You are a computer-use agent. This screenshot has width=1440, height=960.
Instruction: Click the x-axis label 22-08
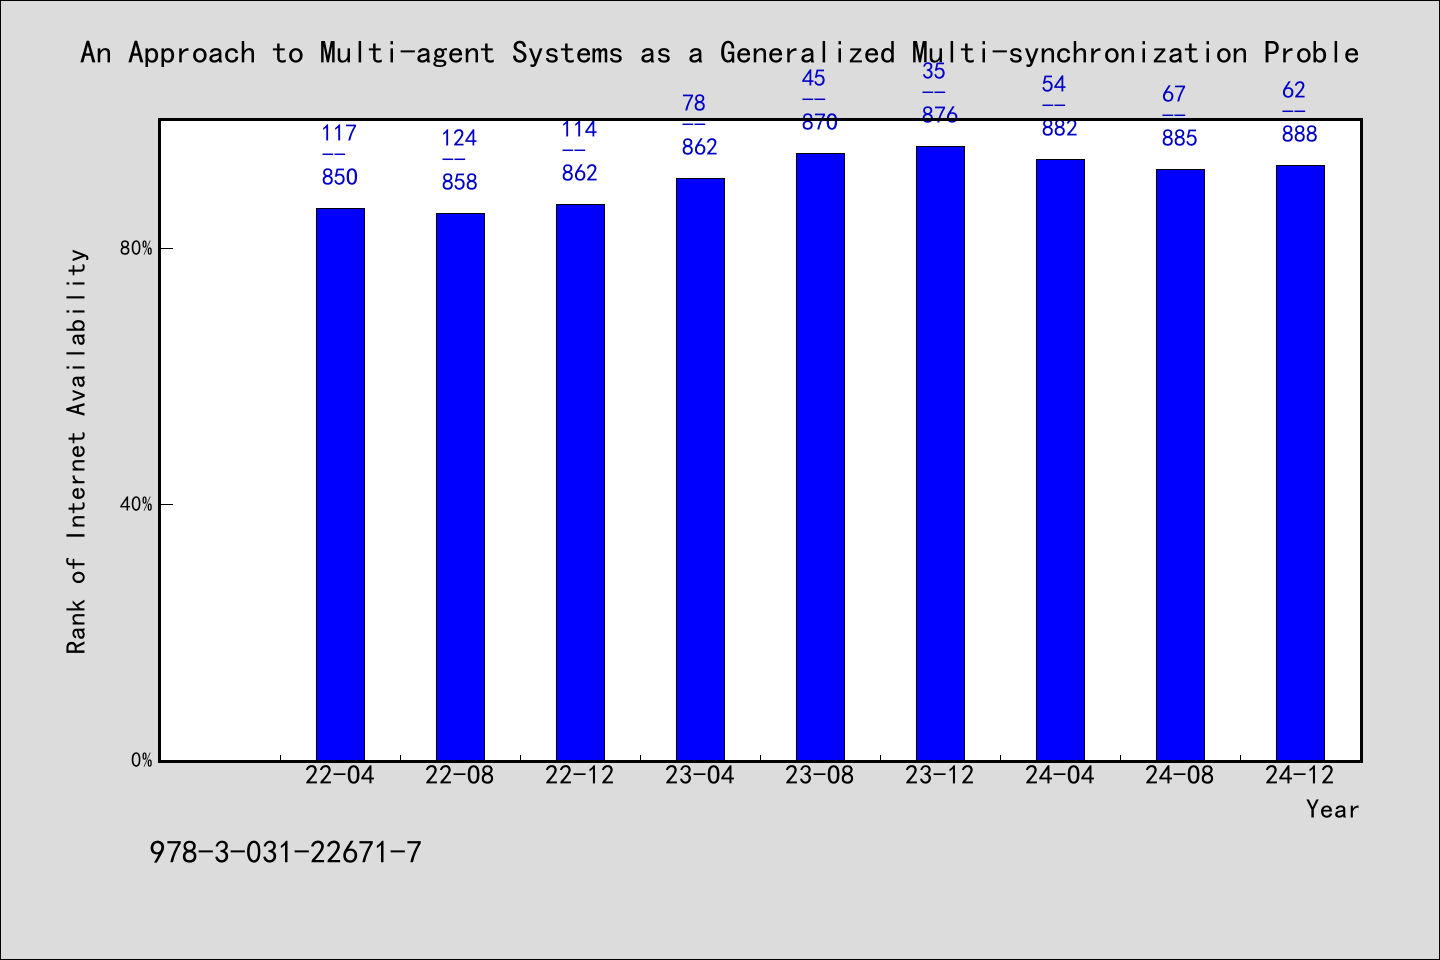[x=460, y=775]
